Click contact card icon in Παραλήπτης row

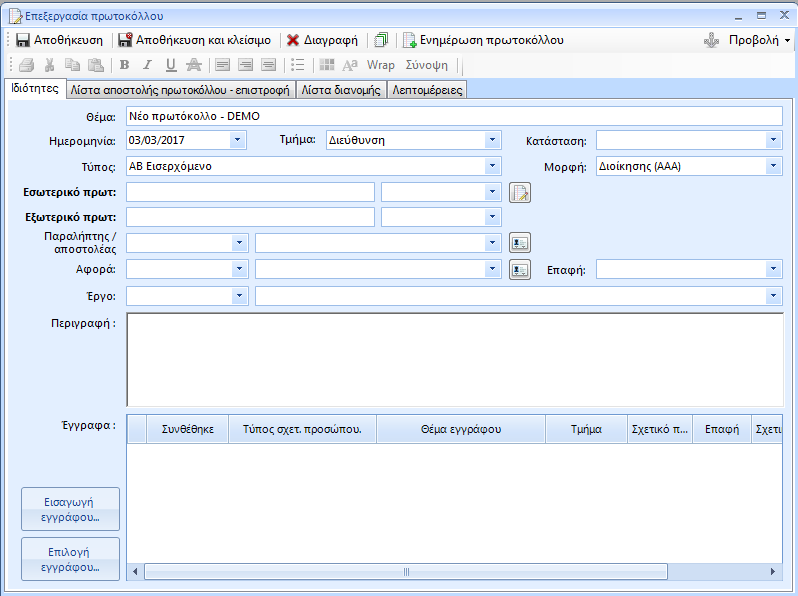[x=519, y=242]
